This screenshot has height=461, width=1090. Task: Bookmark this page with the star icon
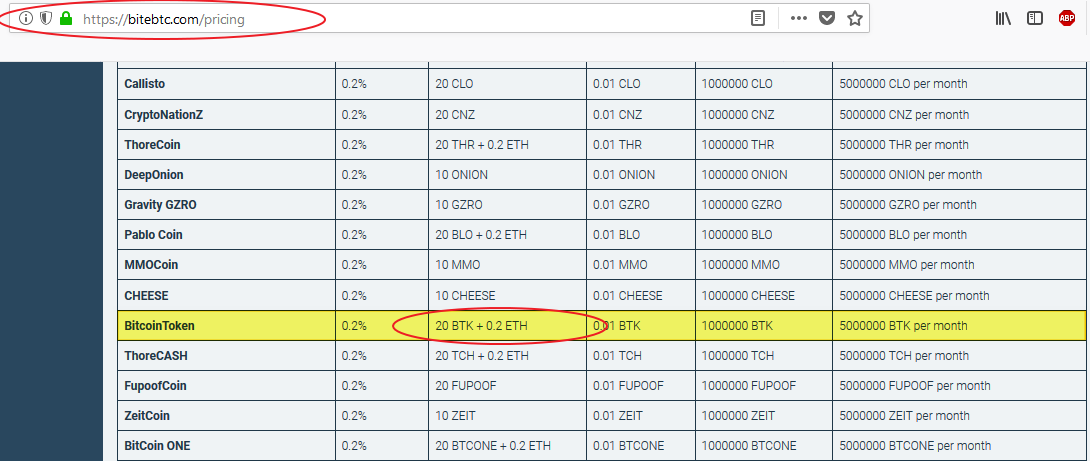tap(855, 19)
